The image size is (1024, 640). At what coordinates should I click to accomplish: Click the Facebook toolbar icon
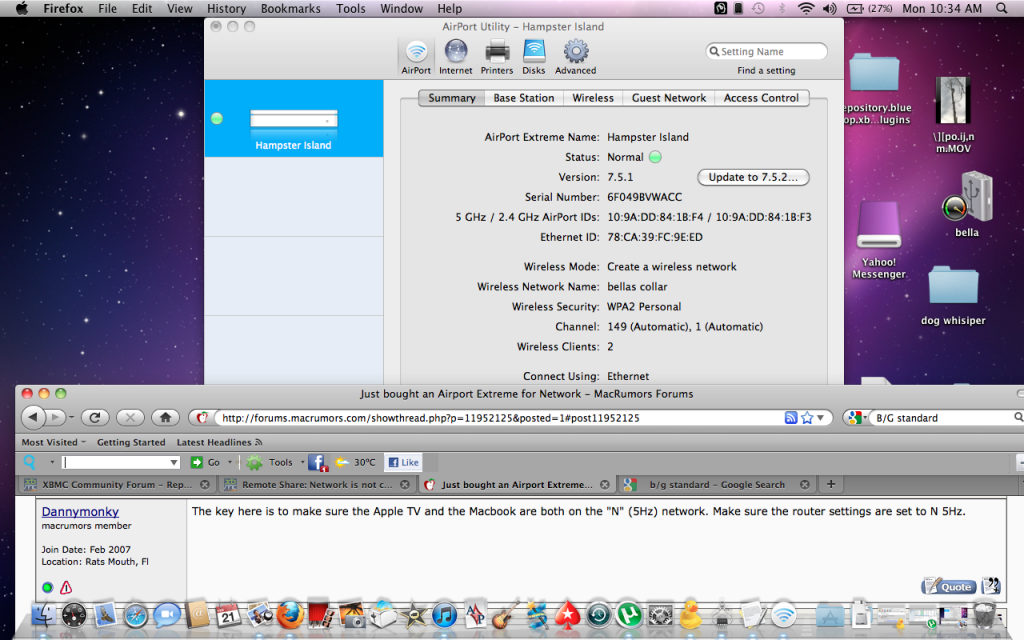pos(317,463)
